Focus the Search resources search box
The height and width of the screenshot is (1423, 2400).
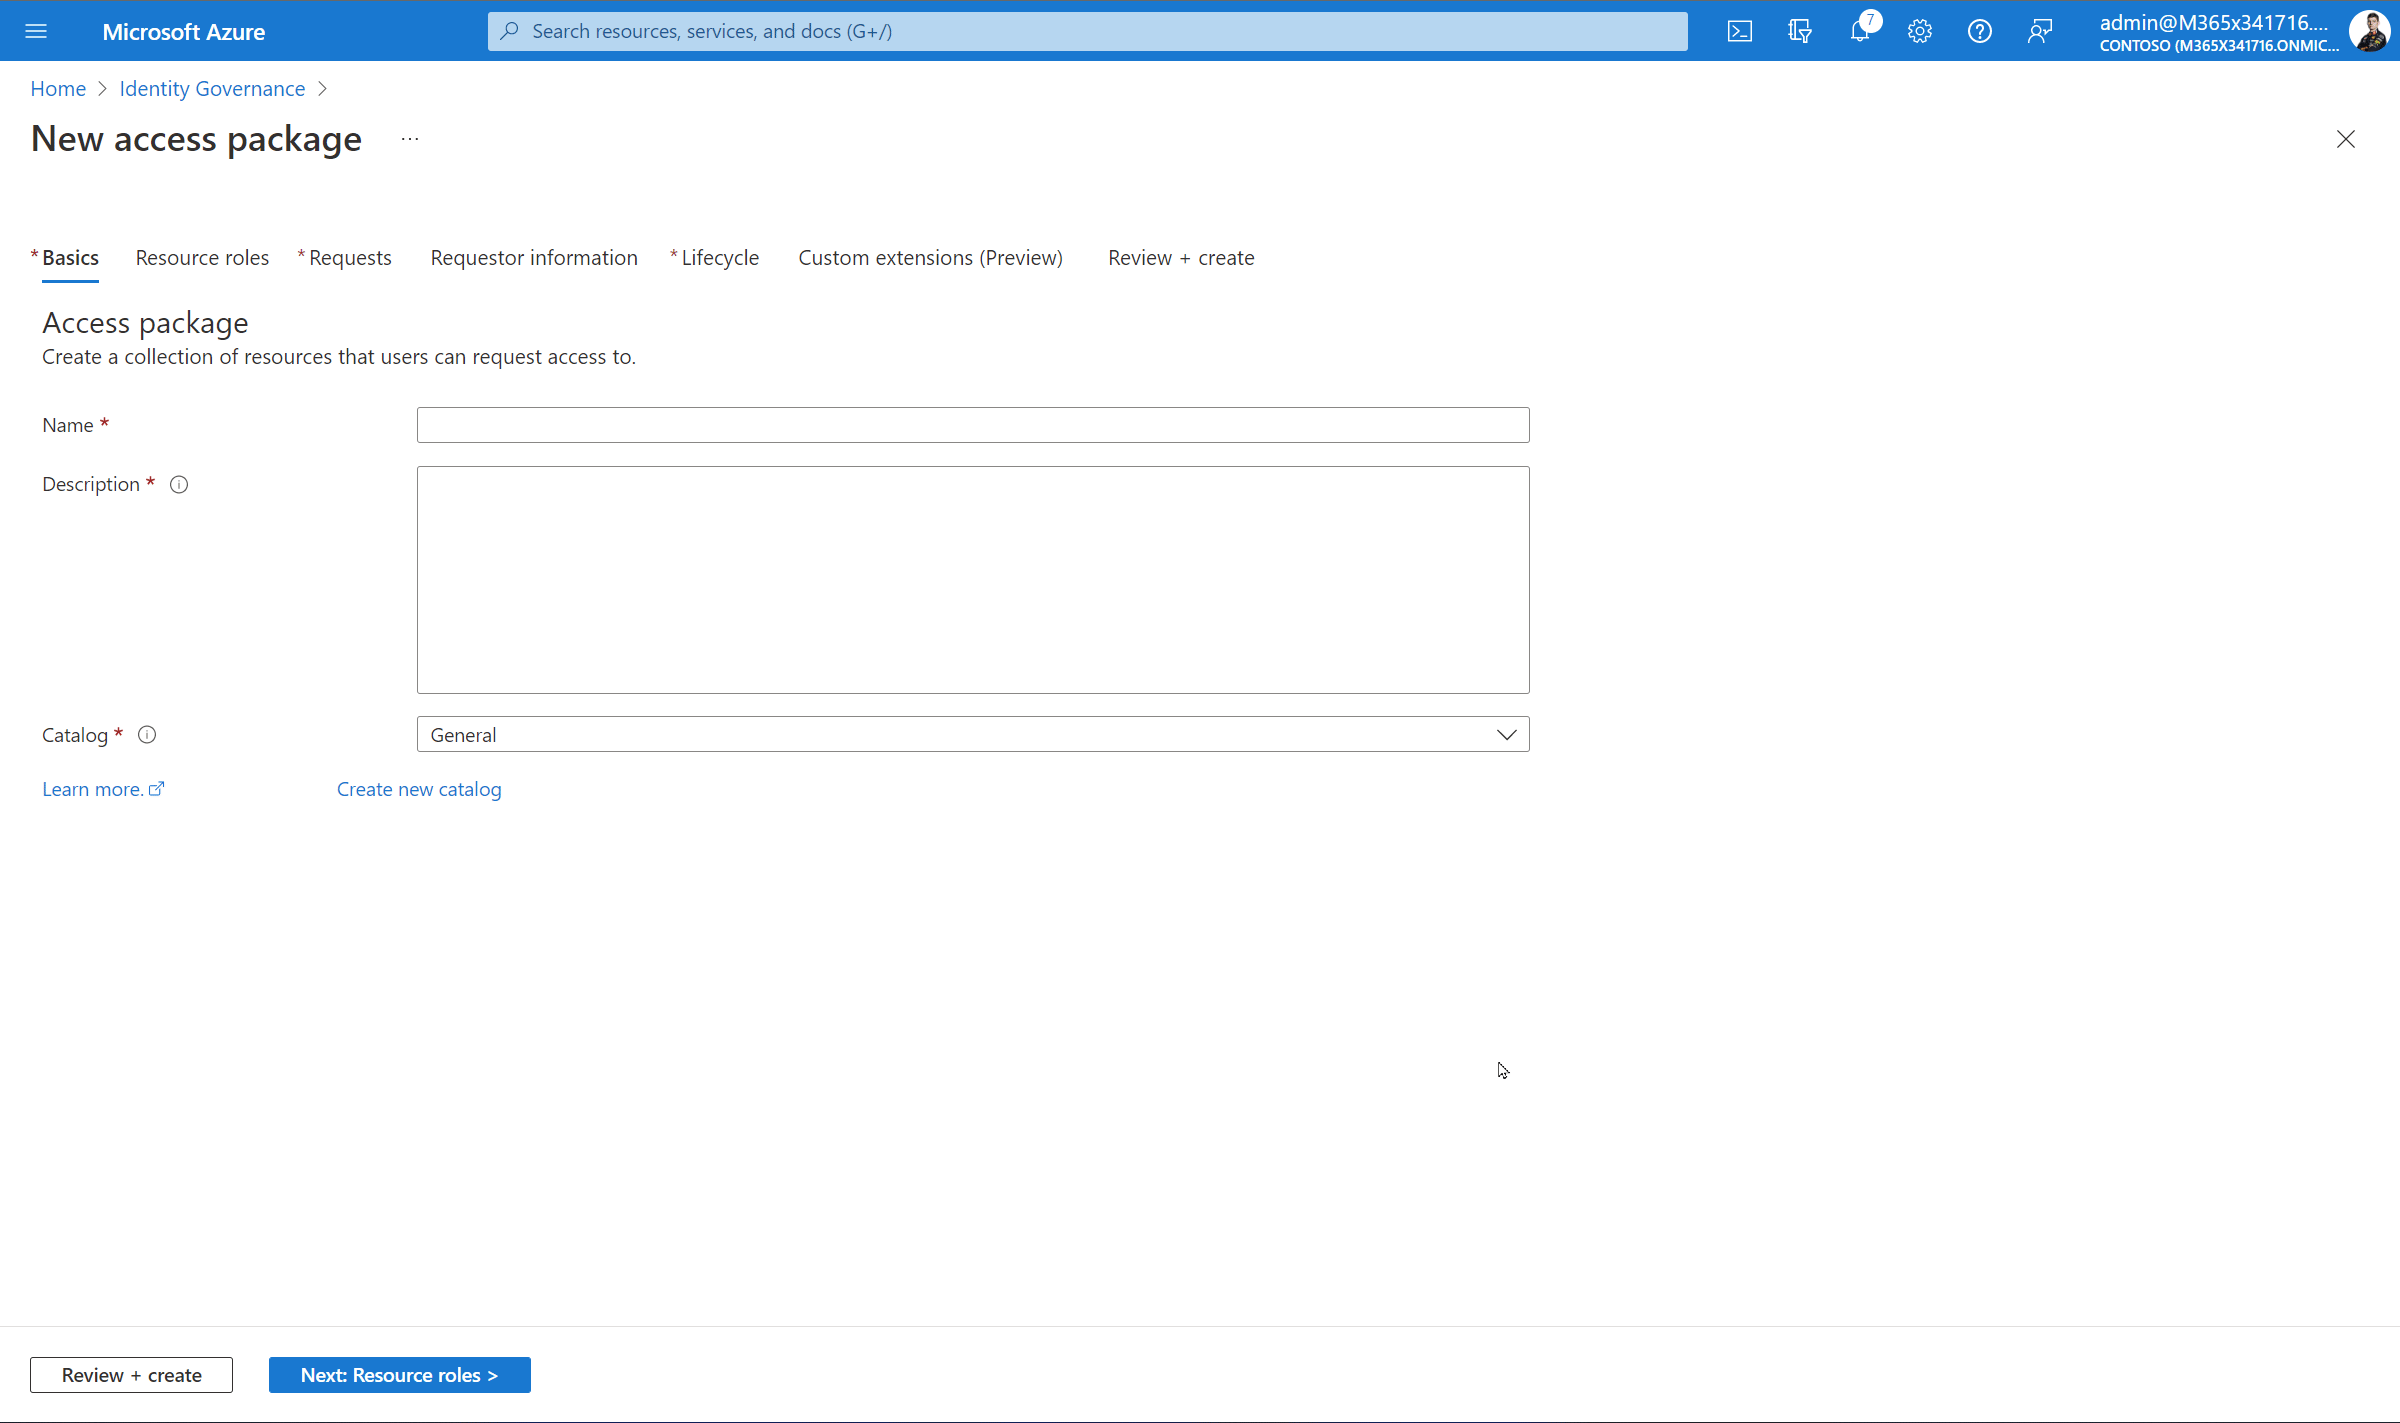(x=1088, y=31)
